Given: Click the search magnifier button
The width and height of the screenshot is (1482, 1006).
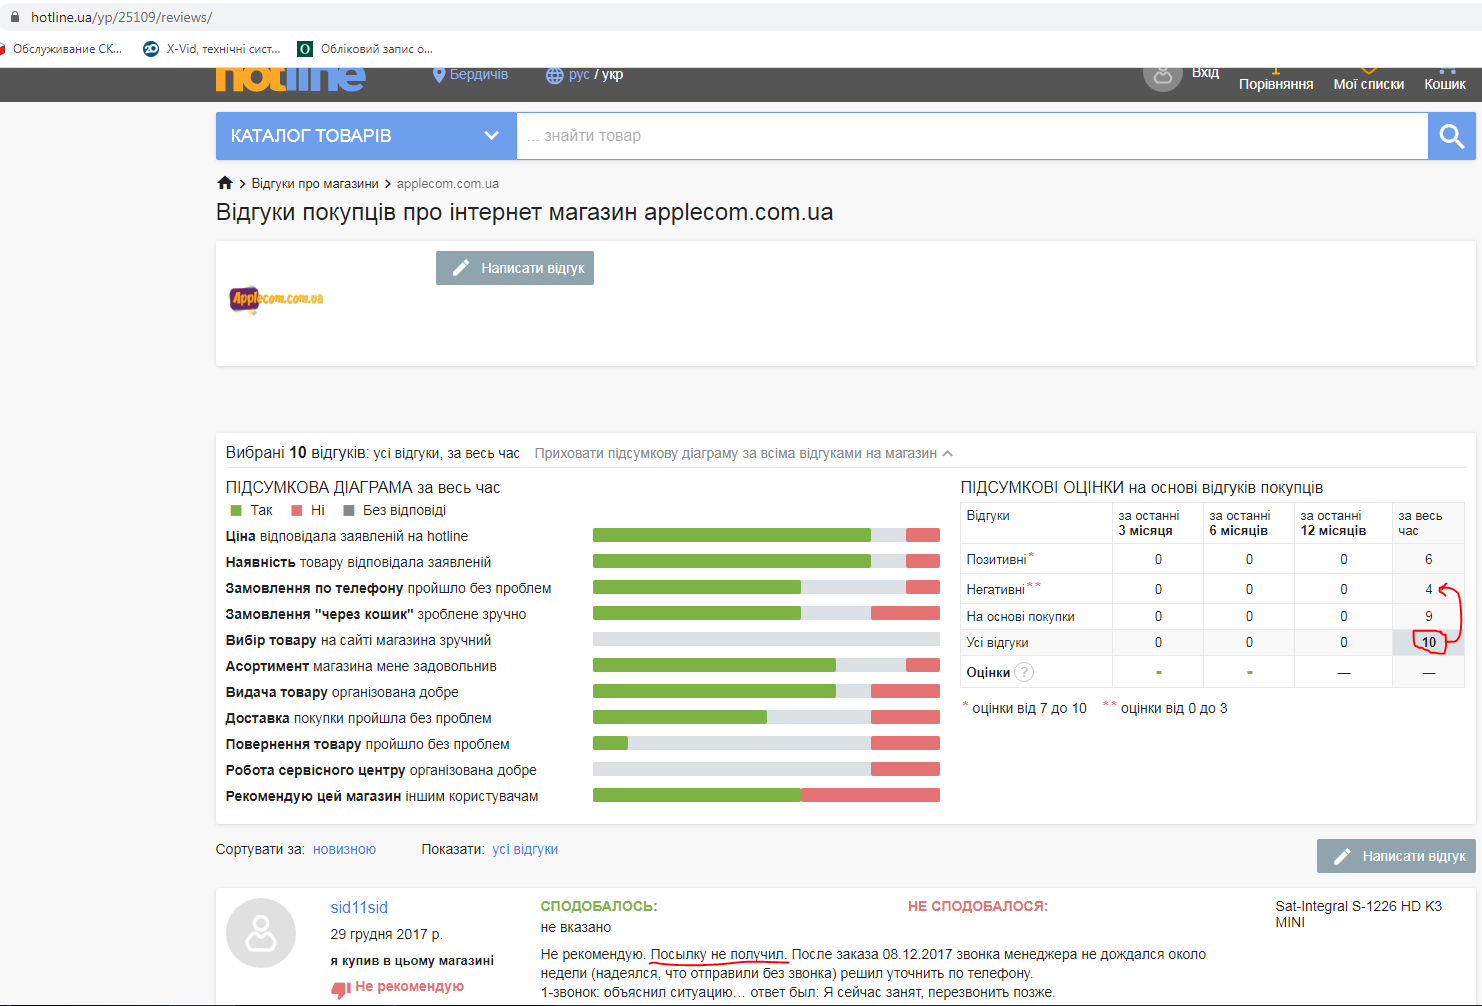Looking at the screenshot, I should tap(1451, 136).
